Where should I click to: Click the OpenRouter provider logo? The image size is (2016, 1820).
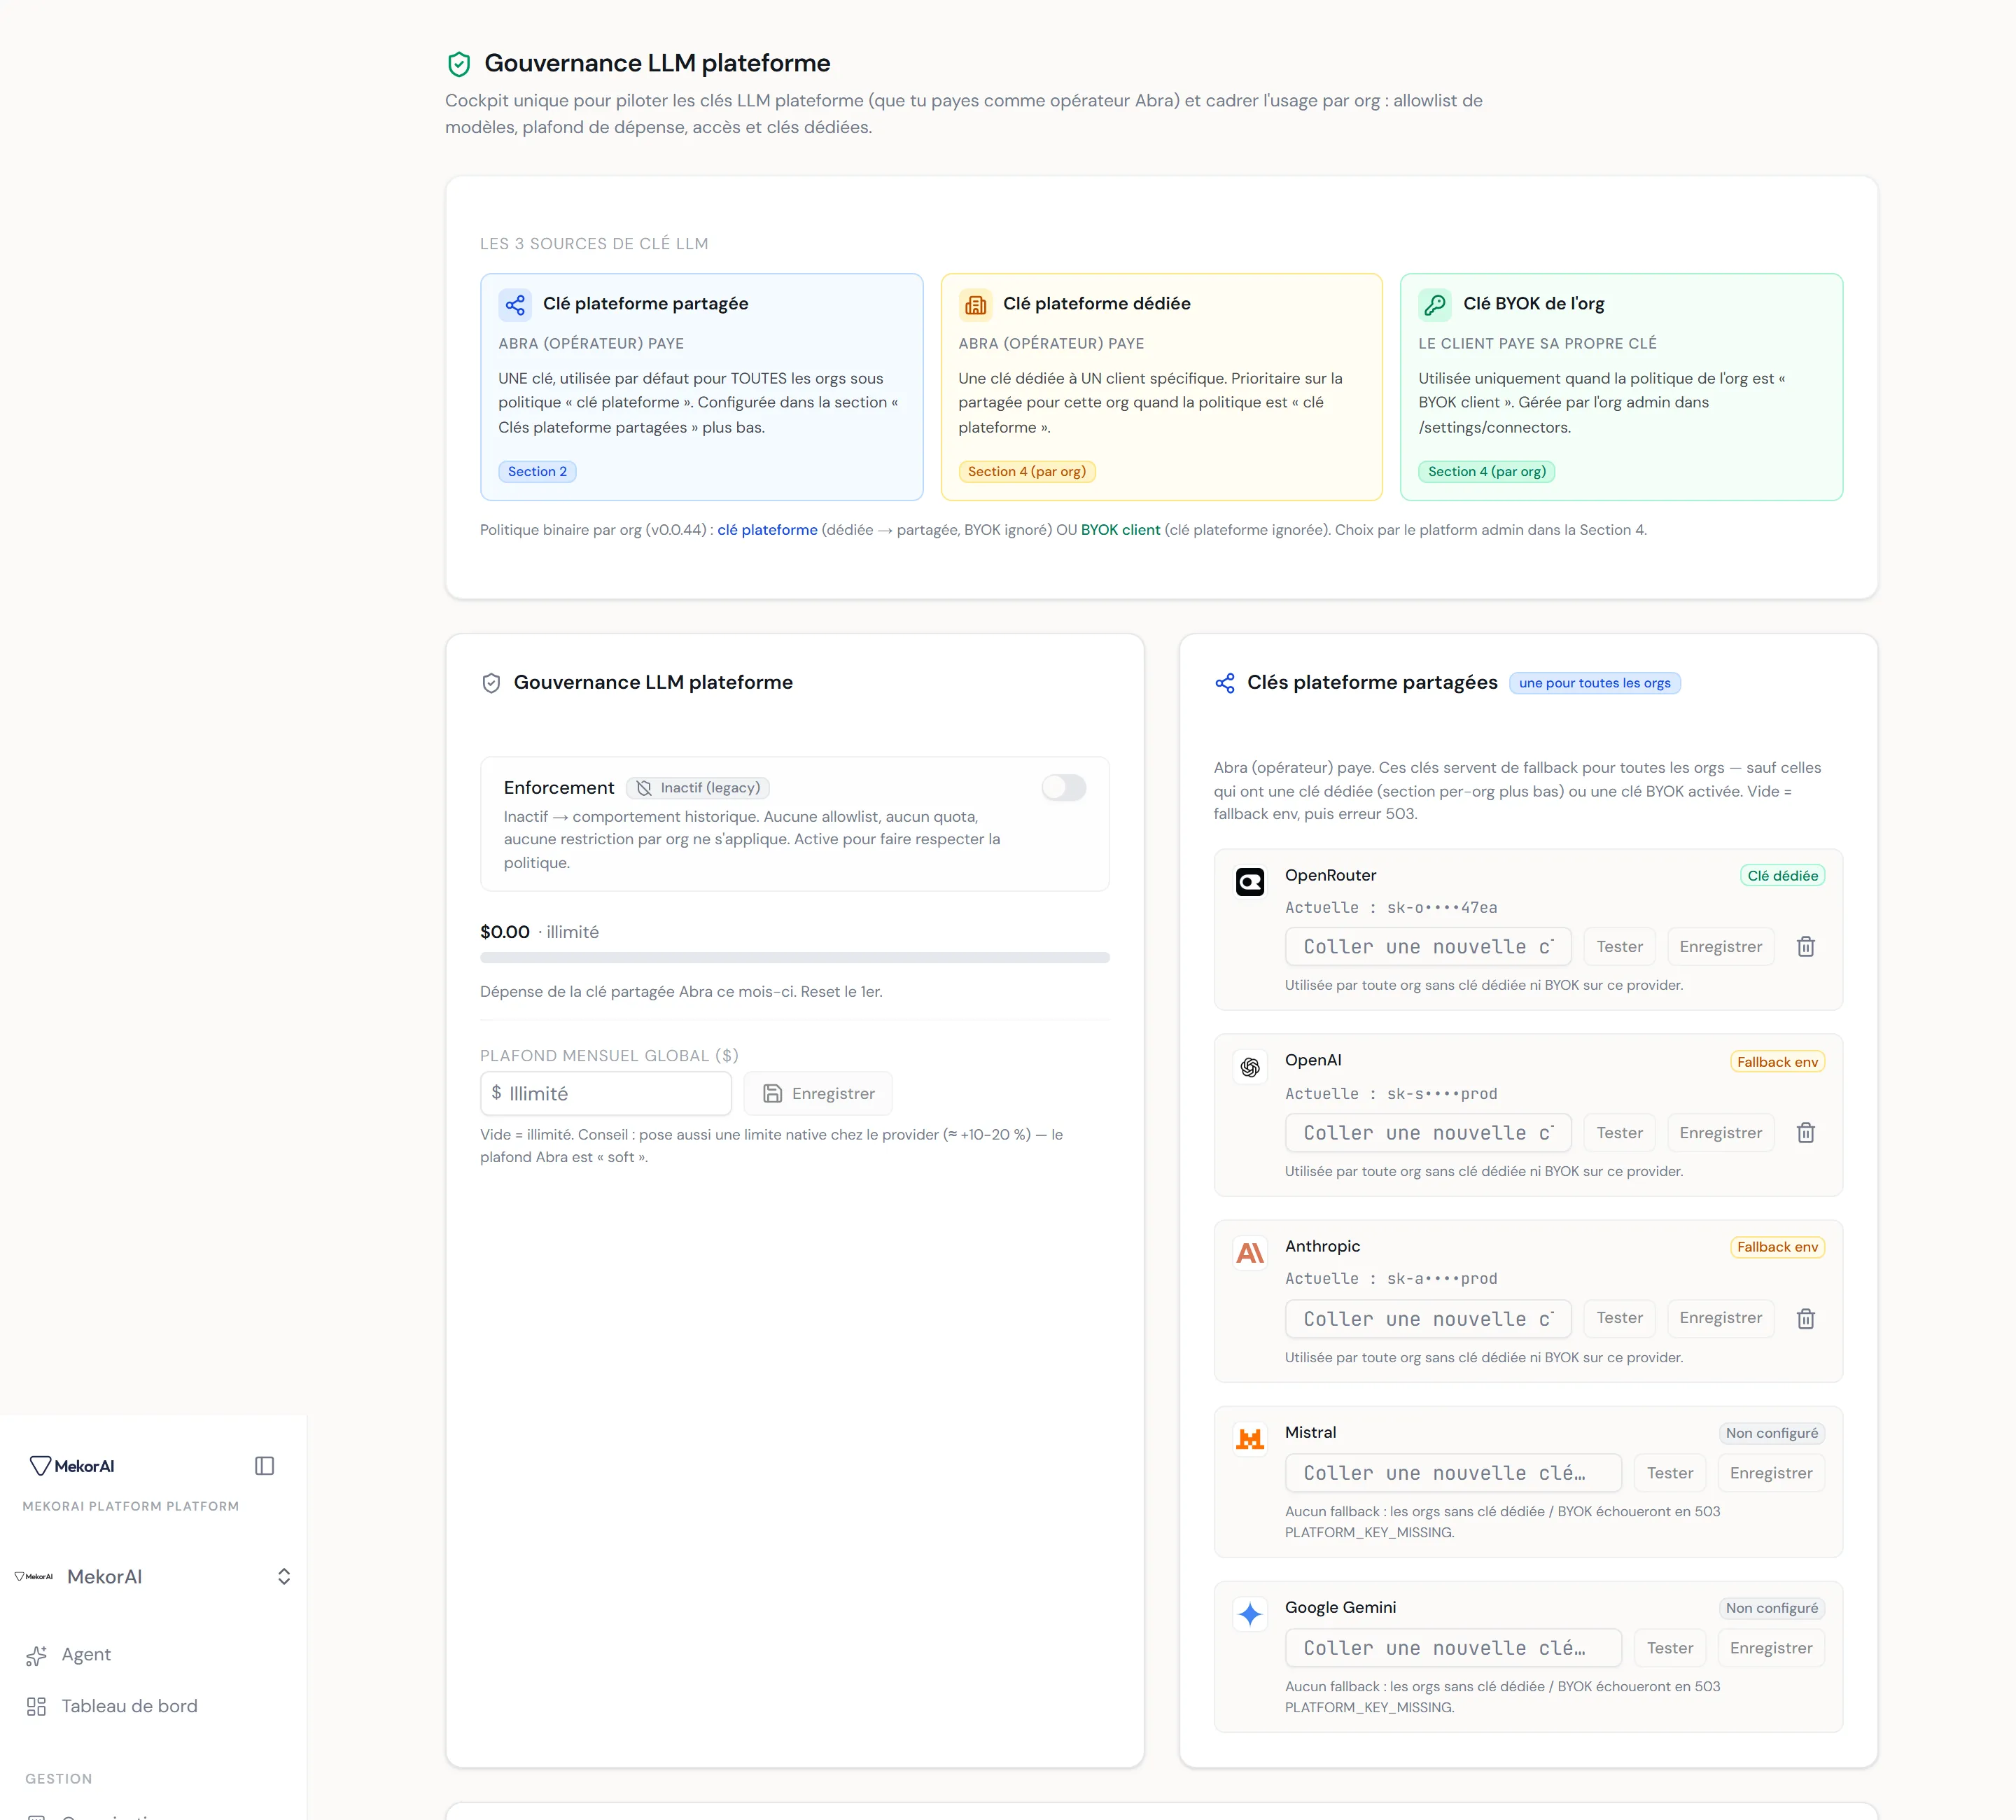[1250, 882]
